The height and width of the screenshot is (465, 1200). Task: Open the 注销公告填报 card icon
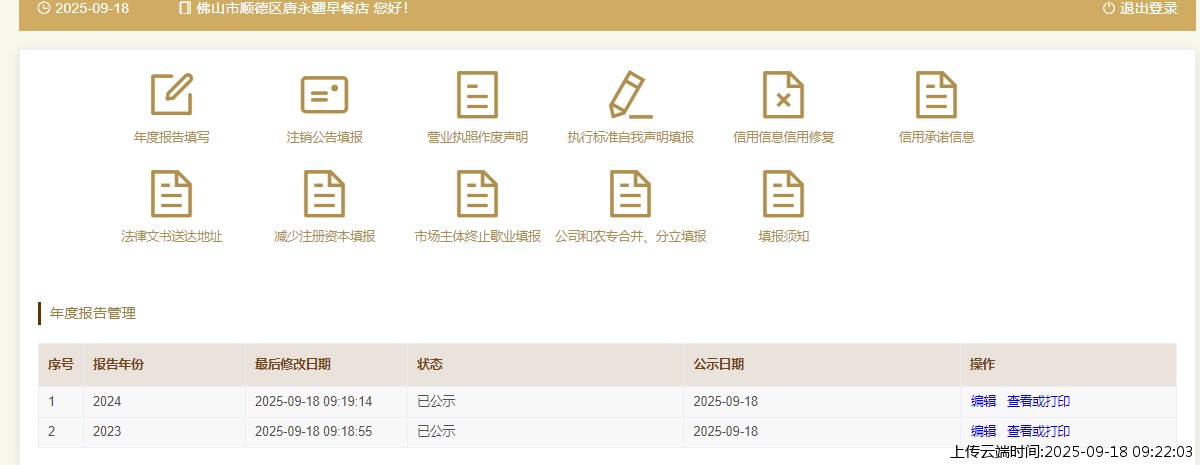324,95
